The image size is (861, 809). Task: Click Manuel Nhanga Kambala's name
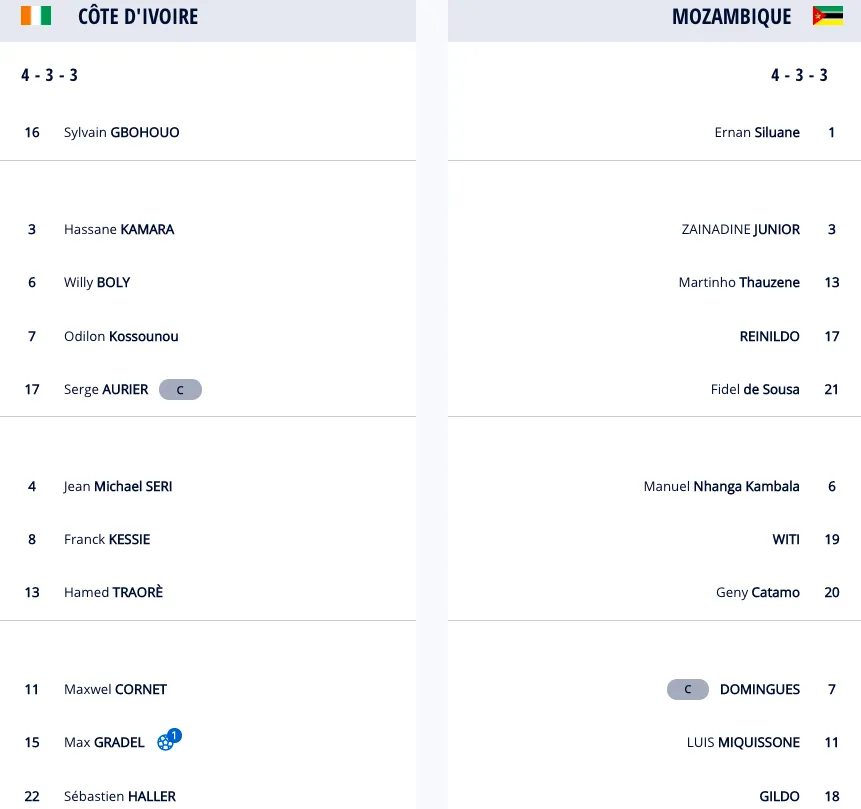721,486
